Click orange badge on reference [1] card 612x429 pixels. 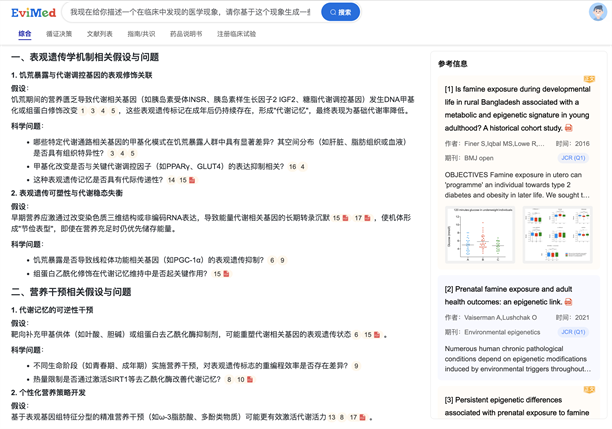(x=588, y=78)
